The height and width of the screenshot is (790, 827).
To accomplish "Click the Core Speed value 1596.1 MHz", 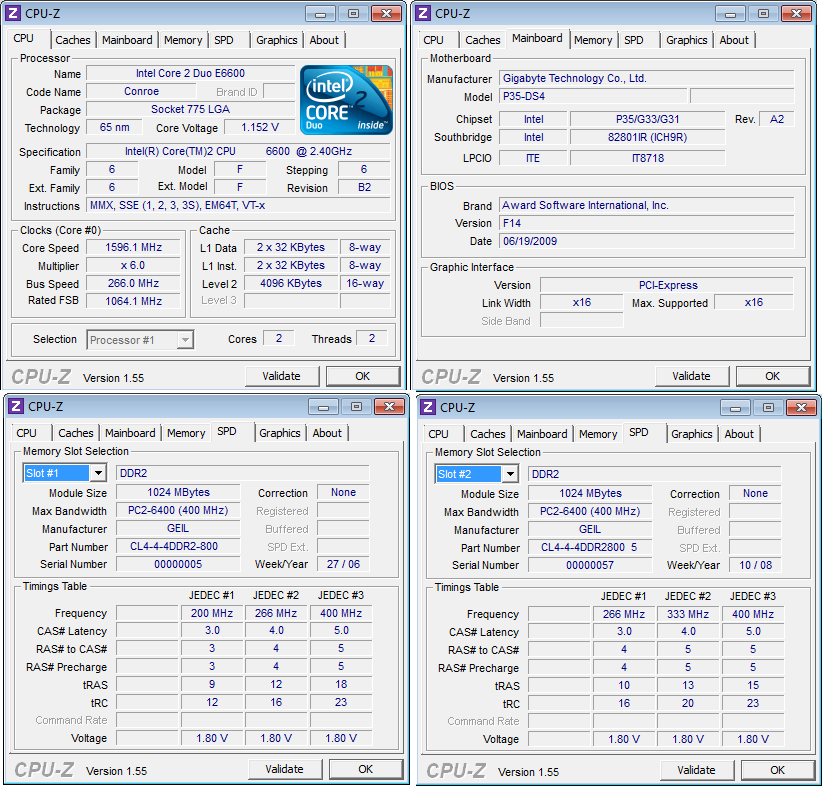I will tap(133, 247).
